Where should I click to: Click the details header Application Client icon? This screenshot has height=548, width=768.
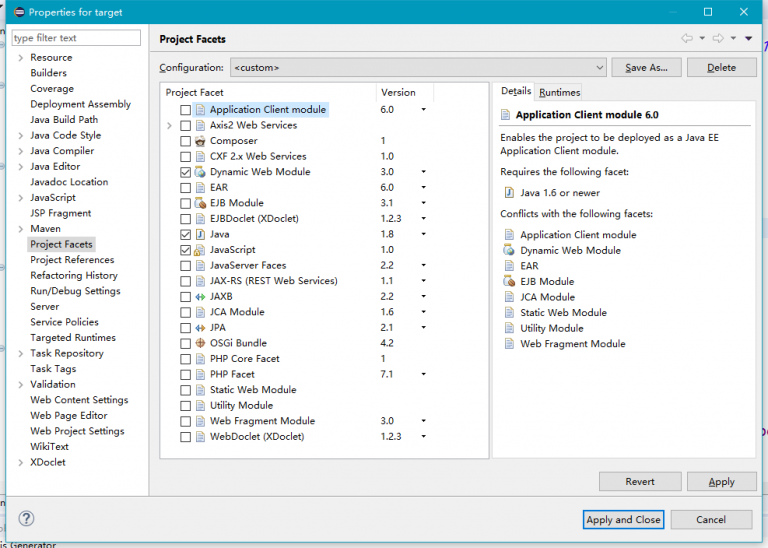click(x=505, y=115)
